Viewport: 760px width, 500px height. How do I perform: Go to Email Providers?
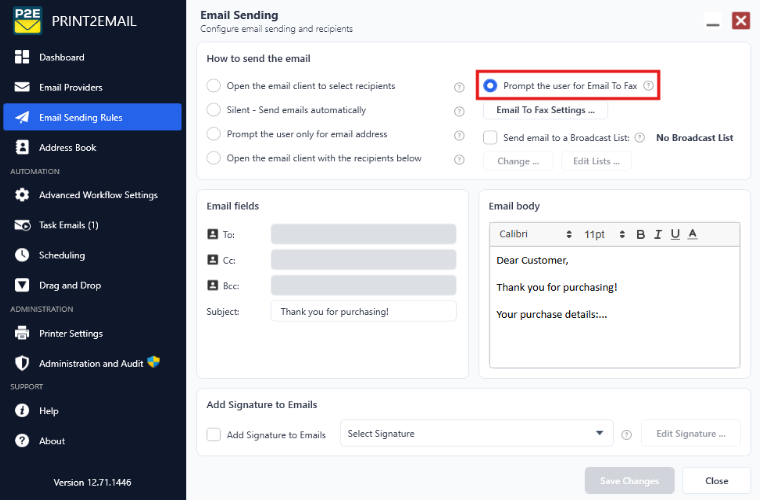click(x=92, y=87)
